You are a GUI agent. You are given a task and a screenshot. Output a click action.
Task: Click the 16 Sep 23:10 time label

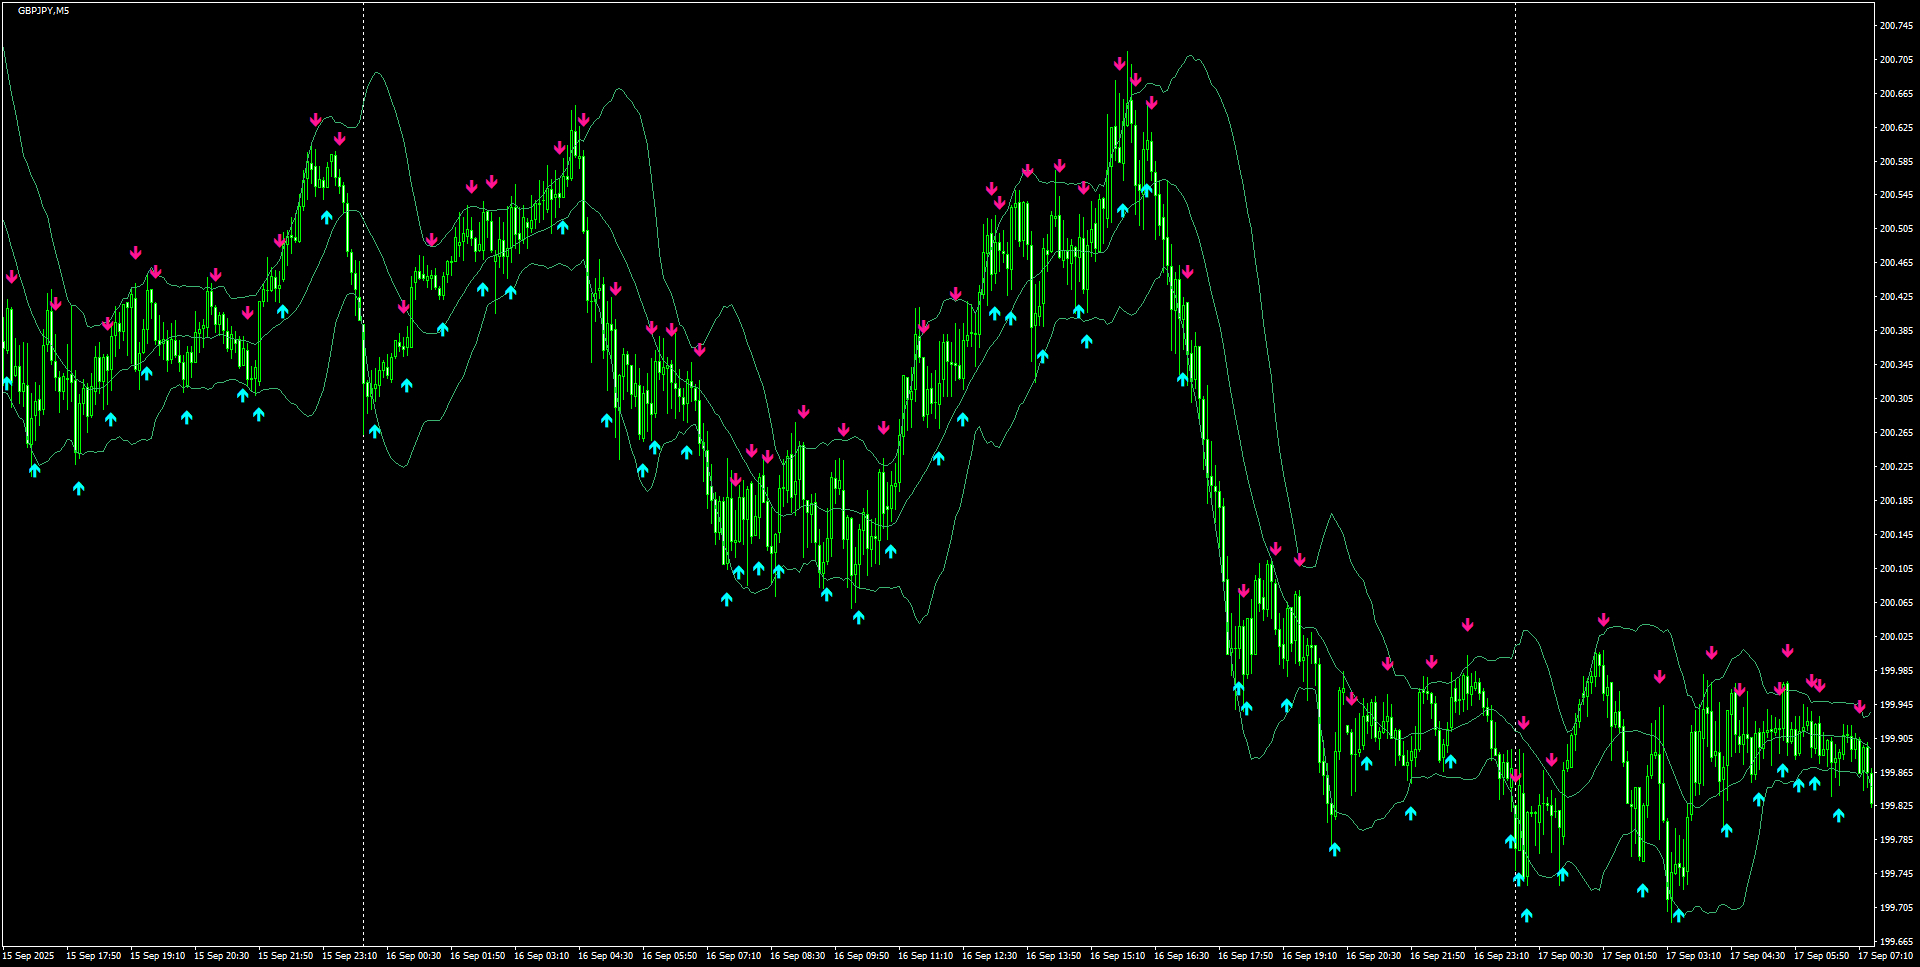(1501, 956)
